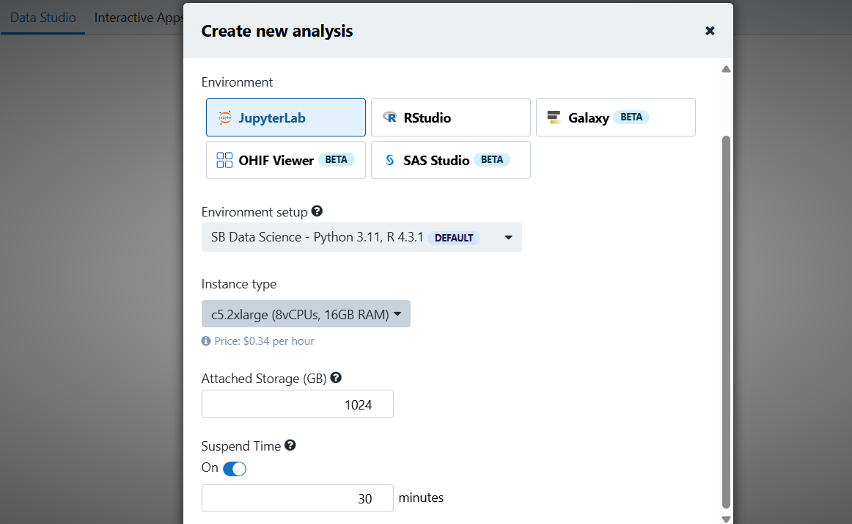
Task: Pick the OHIF Viewer environment
Action: tap(286, 160)
